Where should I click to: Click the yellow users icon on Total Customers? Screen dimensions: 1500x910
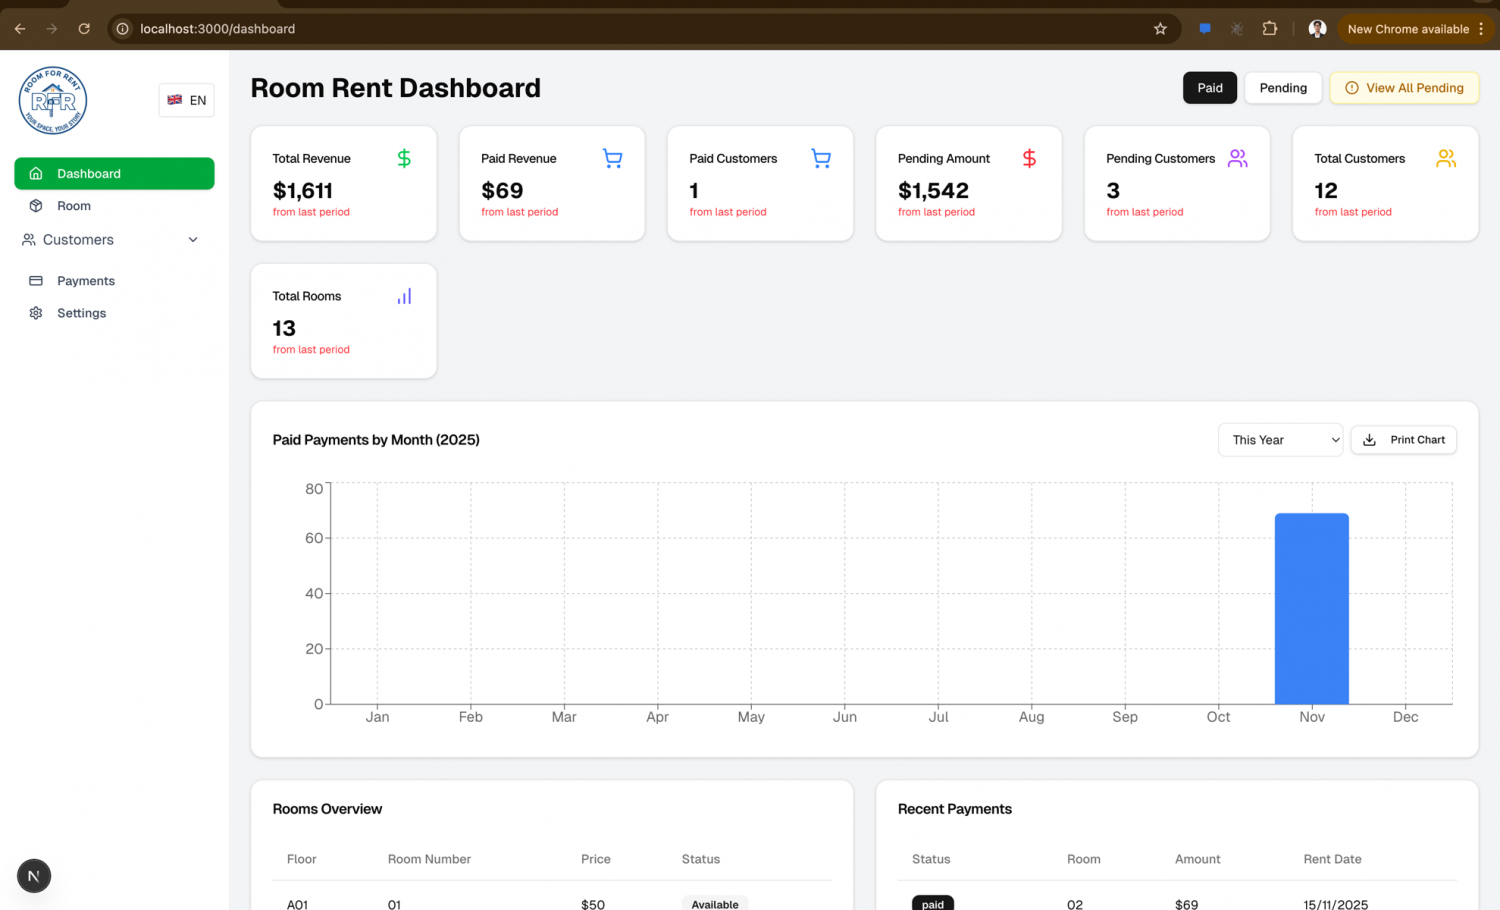coord(1446,158)
